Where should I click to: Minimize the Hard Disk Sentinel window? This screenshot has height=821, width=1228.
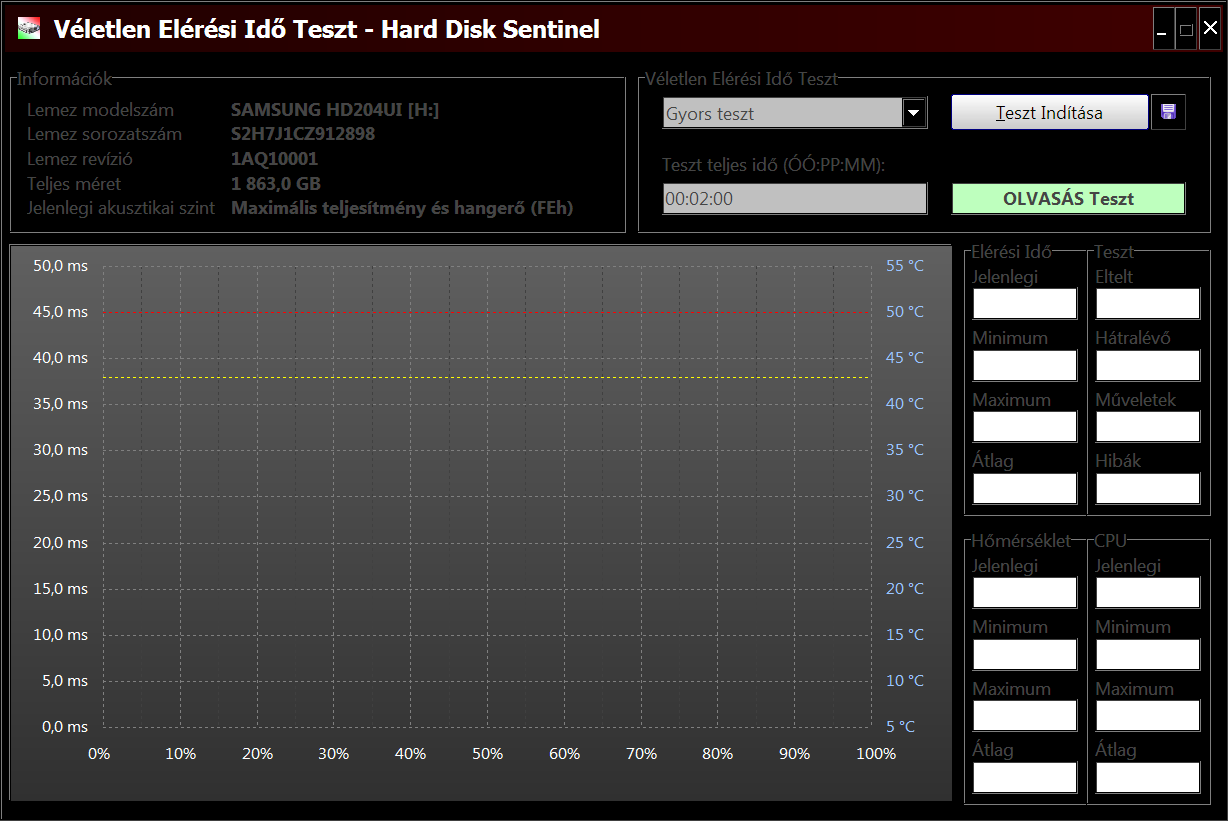[1162, 29]
